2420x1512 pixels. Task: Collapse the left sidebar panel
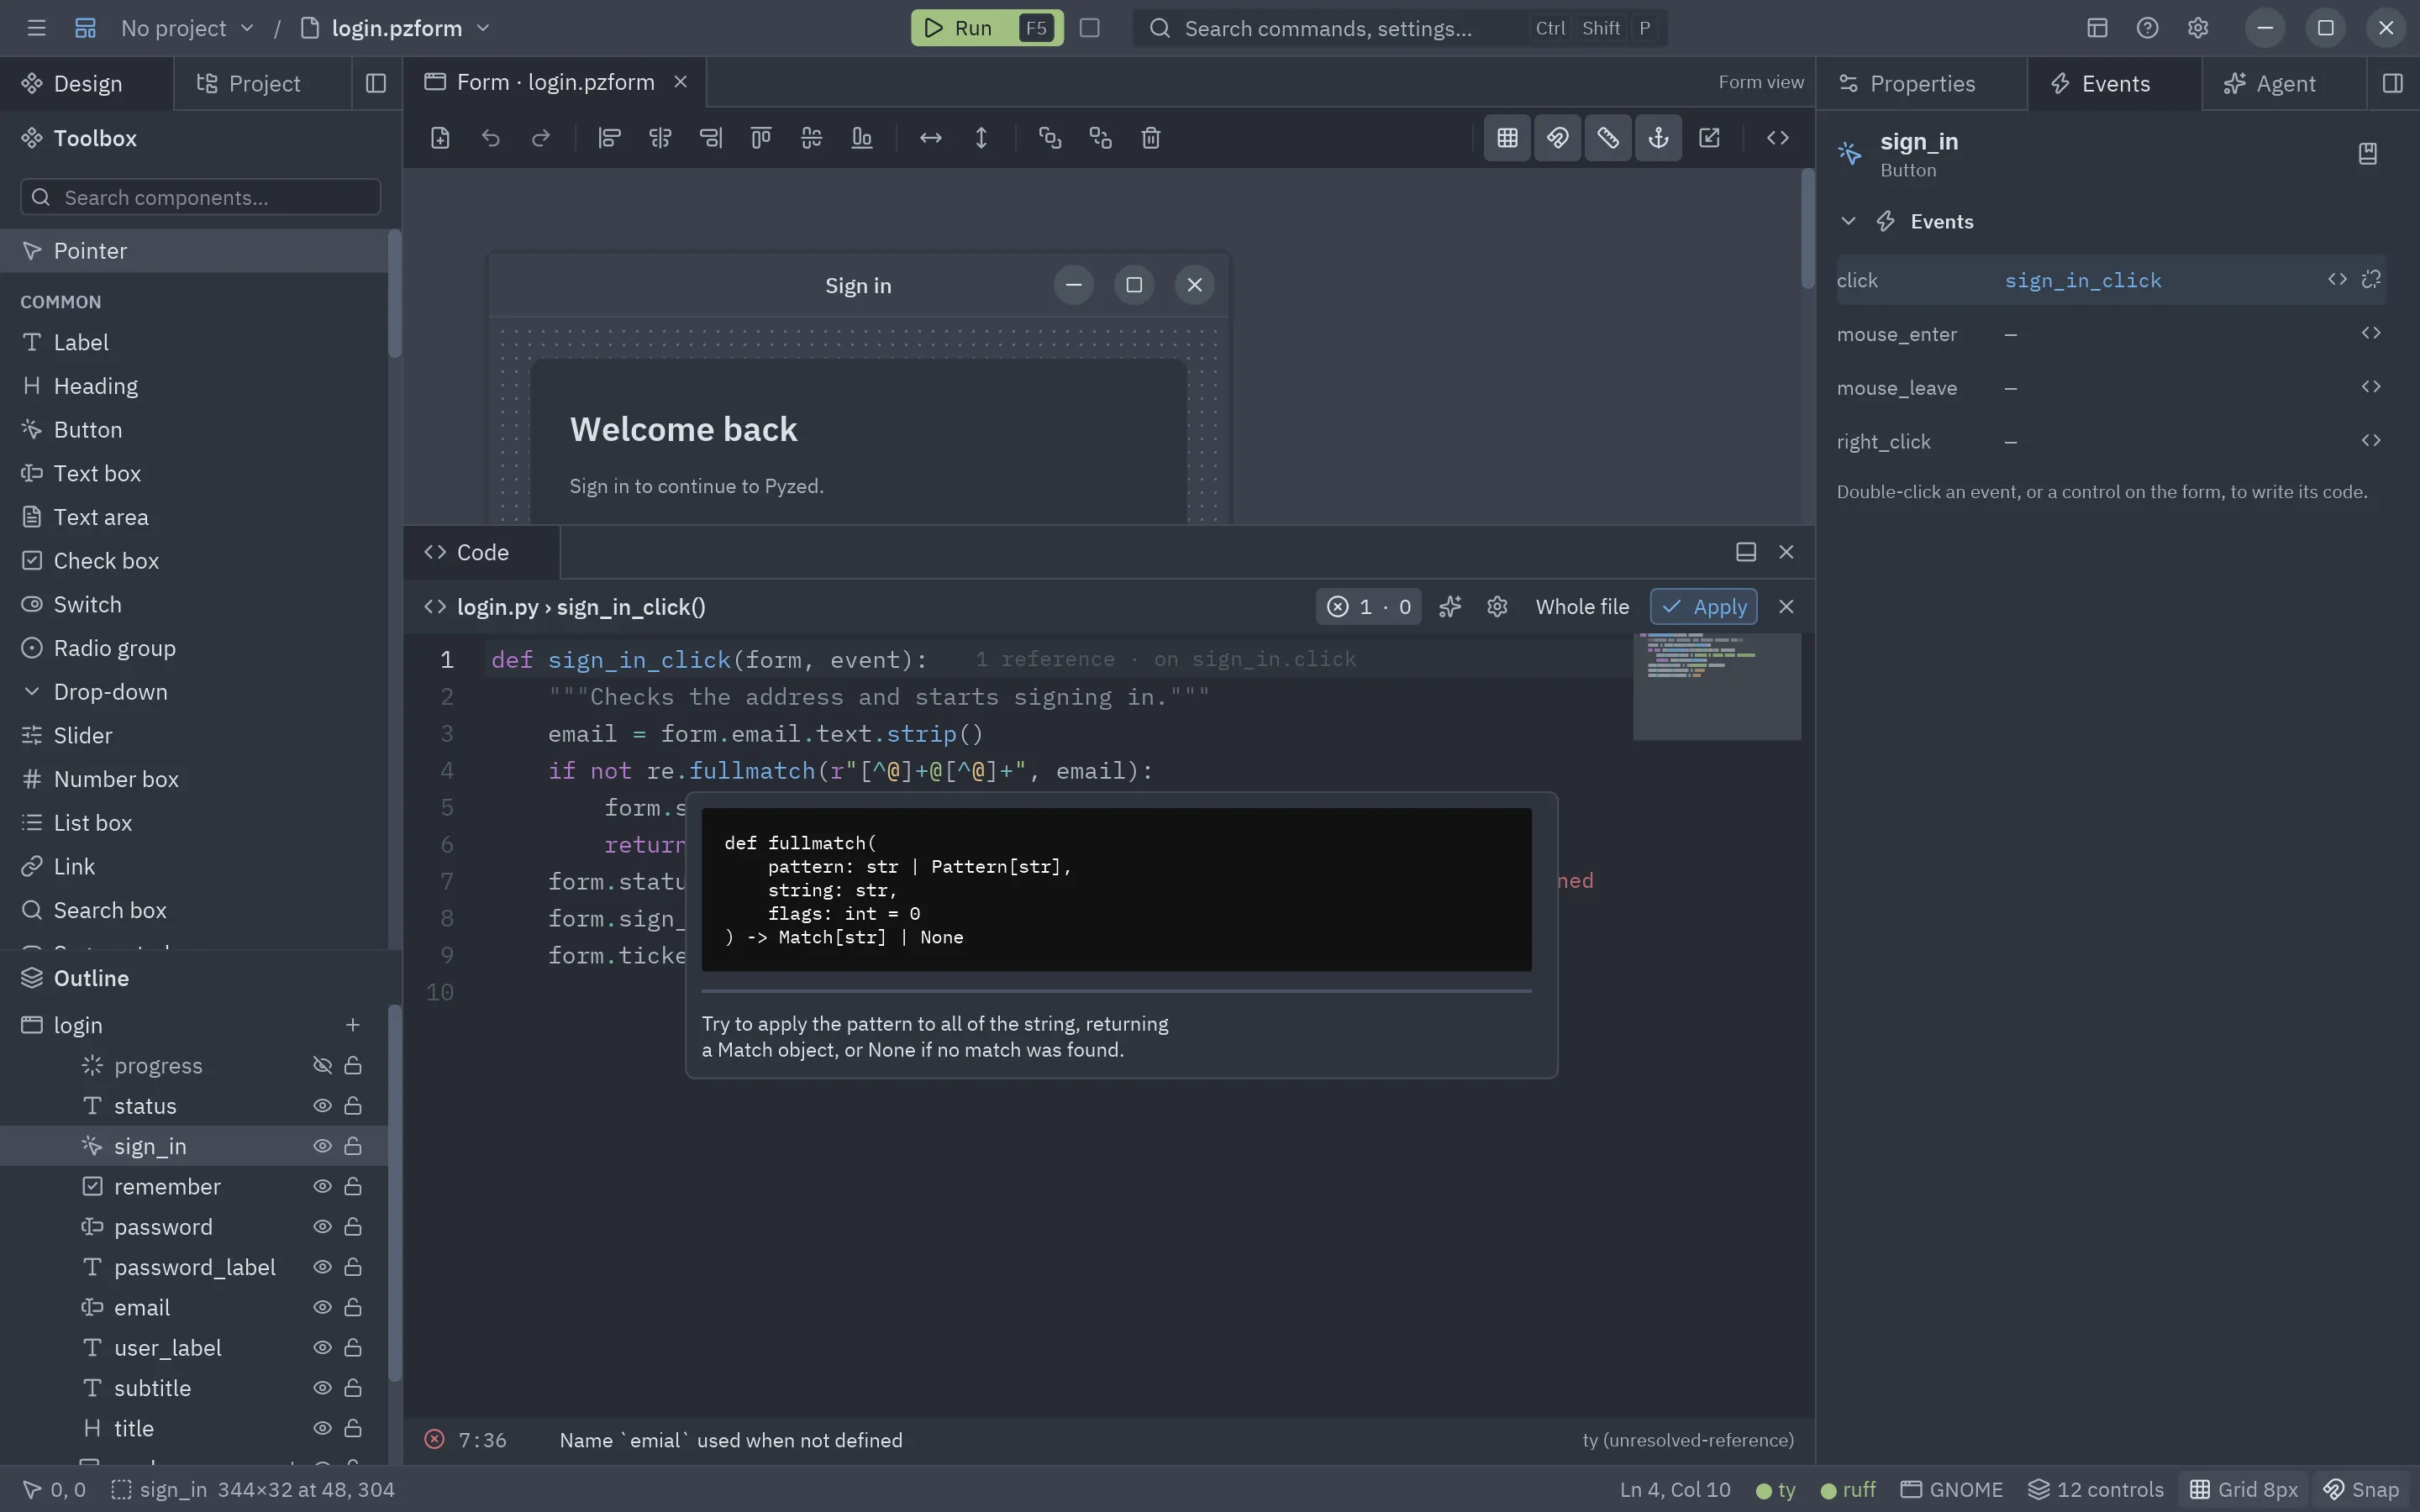click(376, 84)
